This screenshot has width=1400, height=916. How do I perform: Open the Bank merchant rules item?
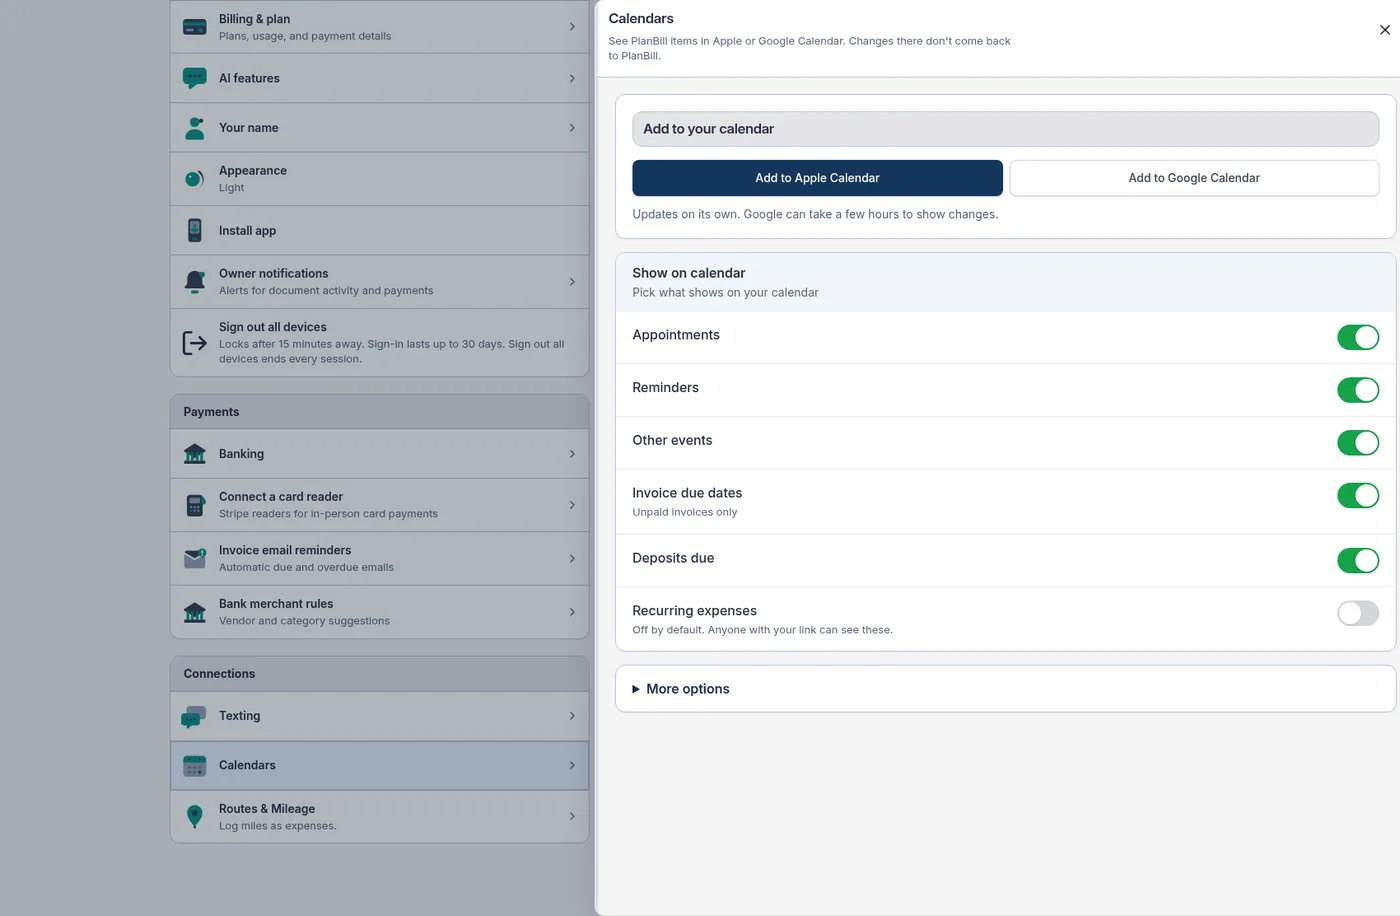point(379,612)
